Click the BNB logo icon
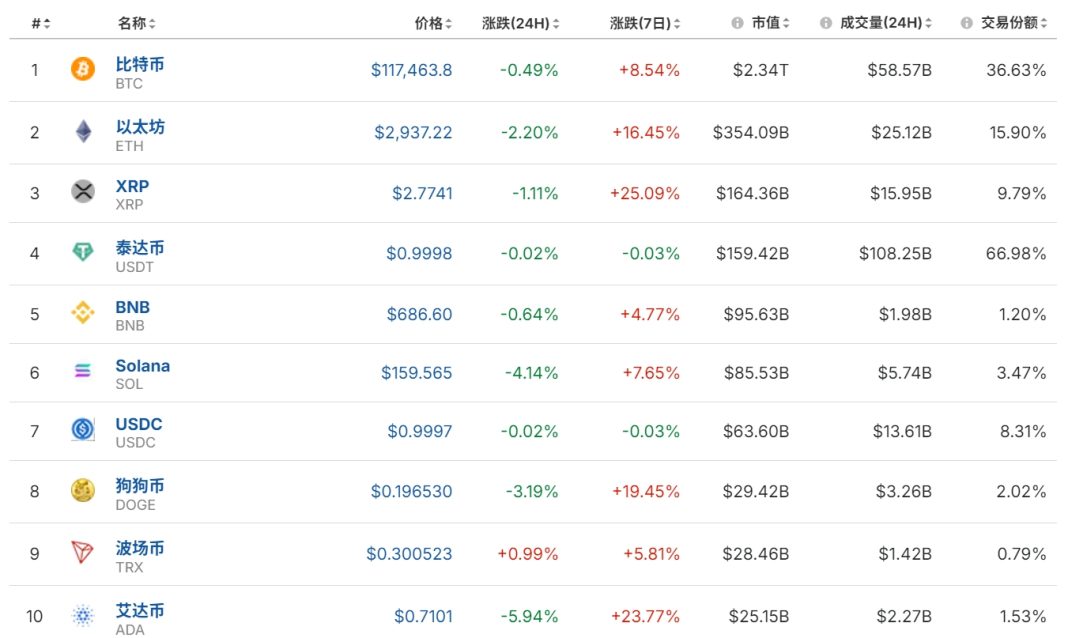The height and width of the screenshot is (638, 1068). (83, 313)
